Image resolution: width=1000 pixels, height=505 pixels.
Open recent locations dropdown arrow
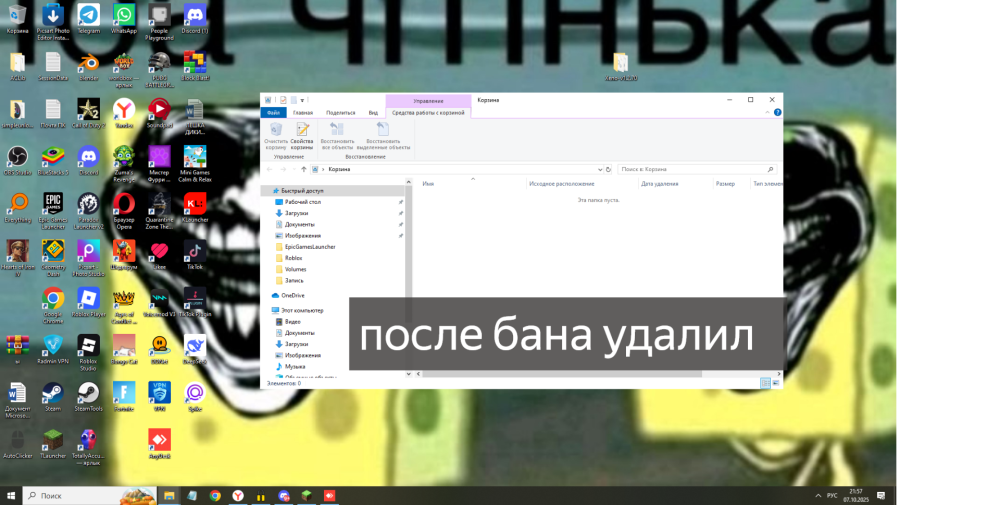[x=293, y=170]
